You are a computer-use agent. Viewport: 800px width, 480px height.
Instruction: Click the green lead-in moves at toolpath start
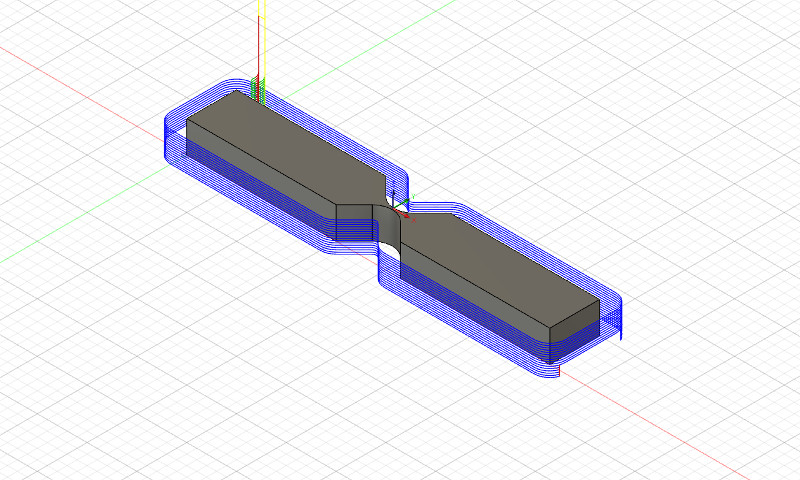click(x=258, y=88)
